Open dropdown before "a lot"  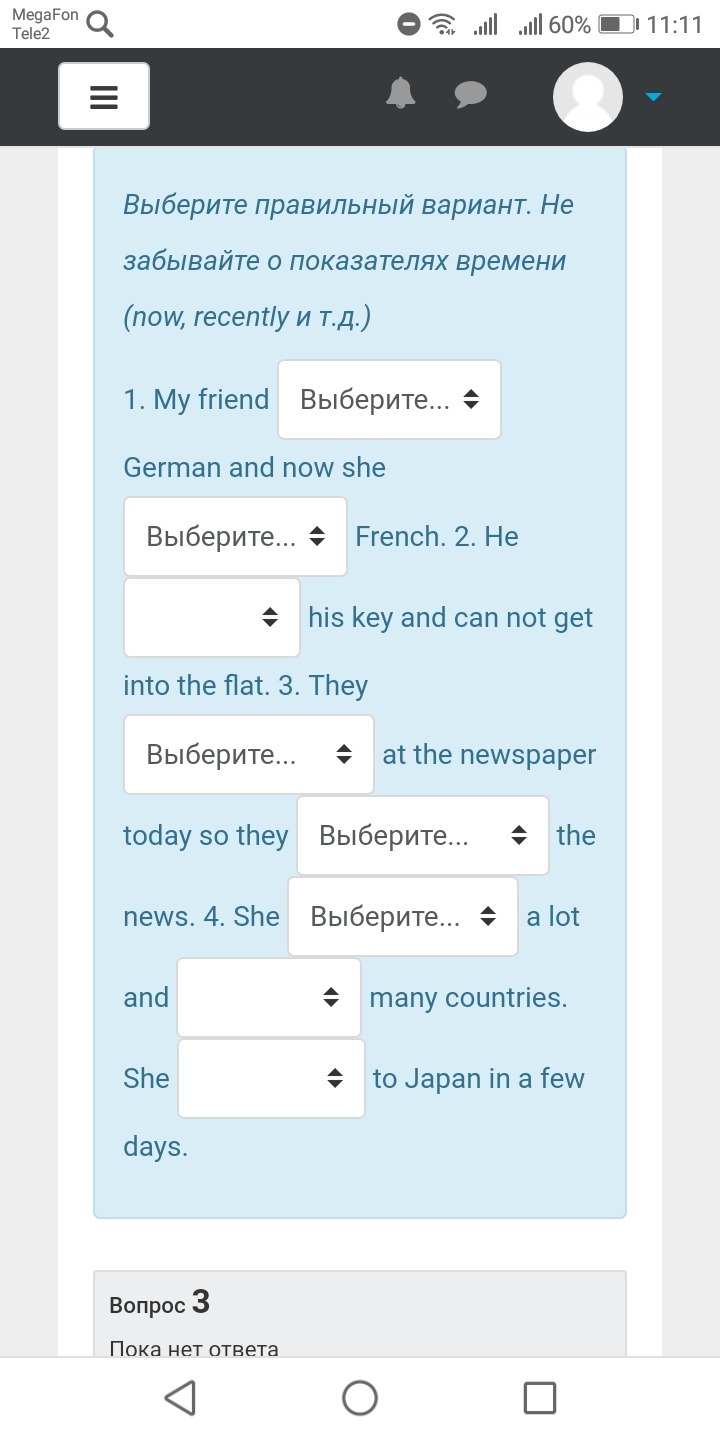[402, 917]
